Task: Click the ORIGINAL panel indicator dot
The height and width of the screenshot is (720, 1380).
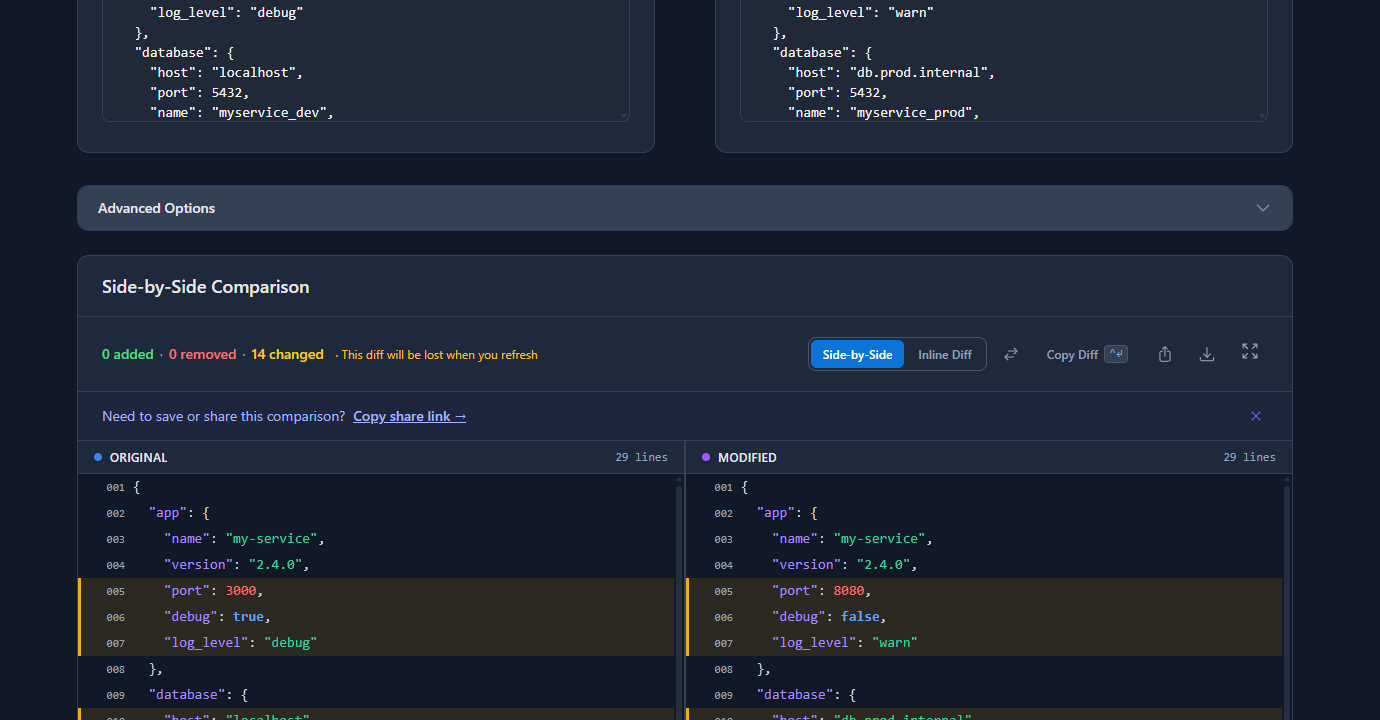Action: tap(98, 456)
